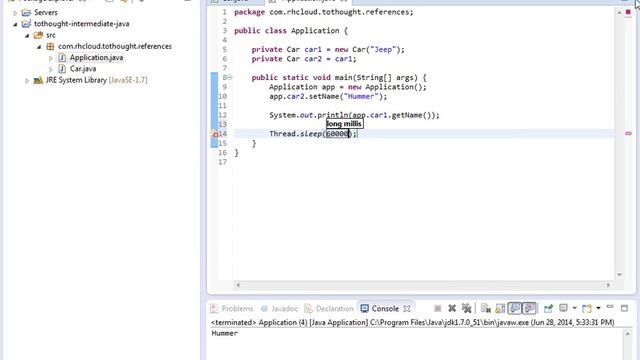The height and width of the screenshot is (360, 640).
Task: Click the JRE System Library icon
Action: tap(38, 80)
